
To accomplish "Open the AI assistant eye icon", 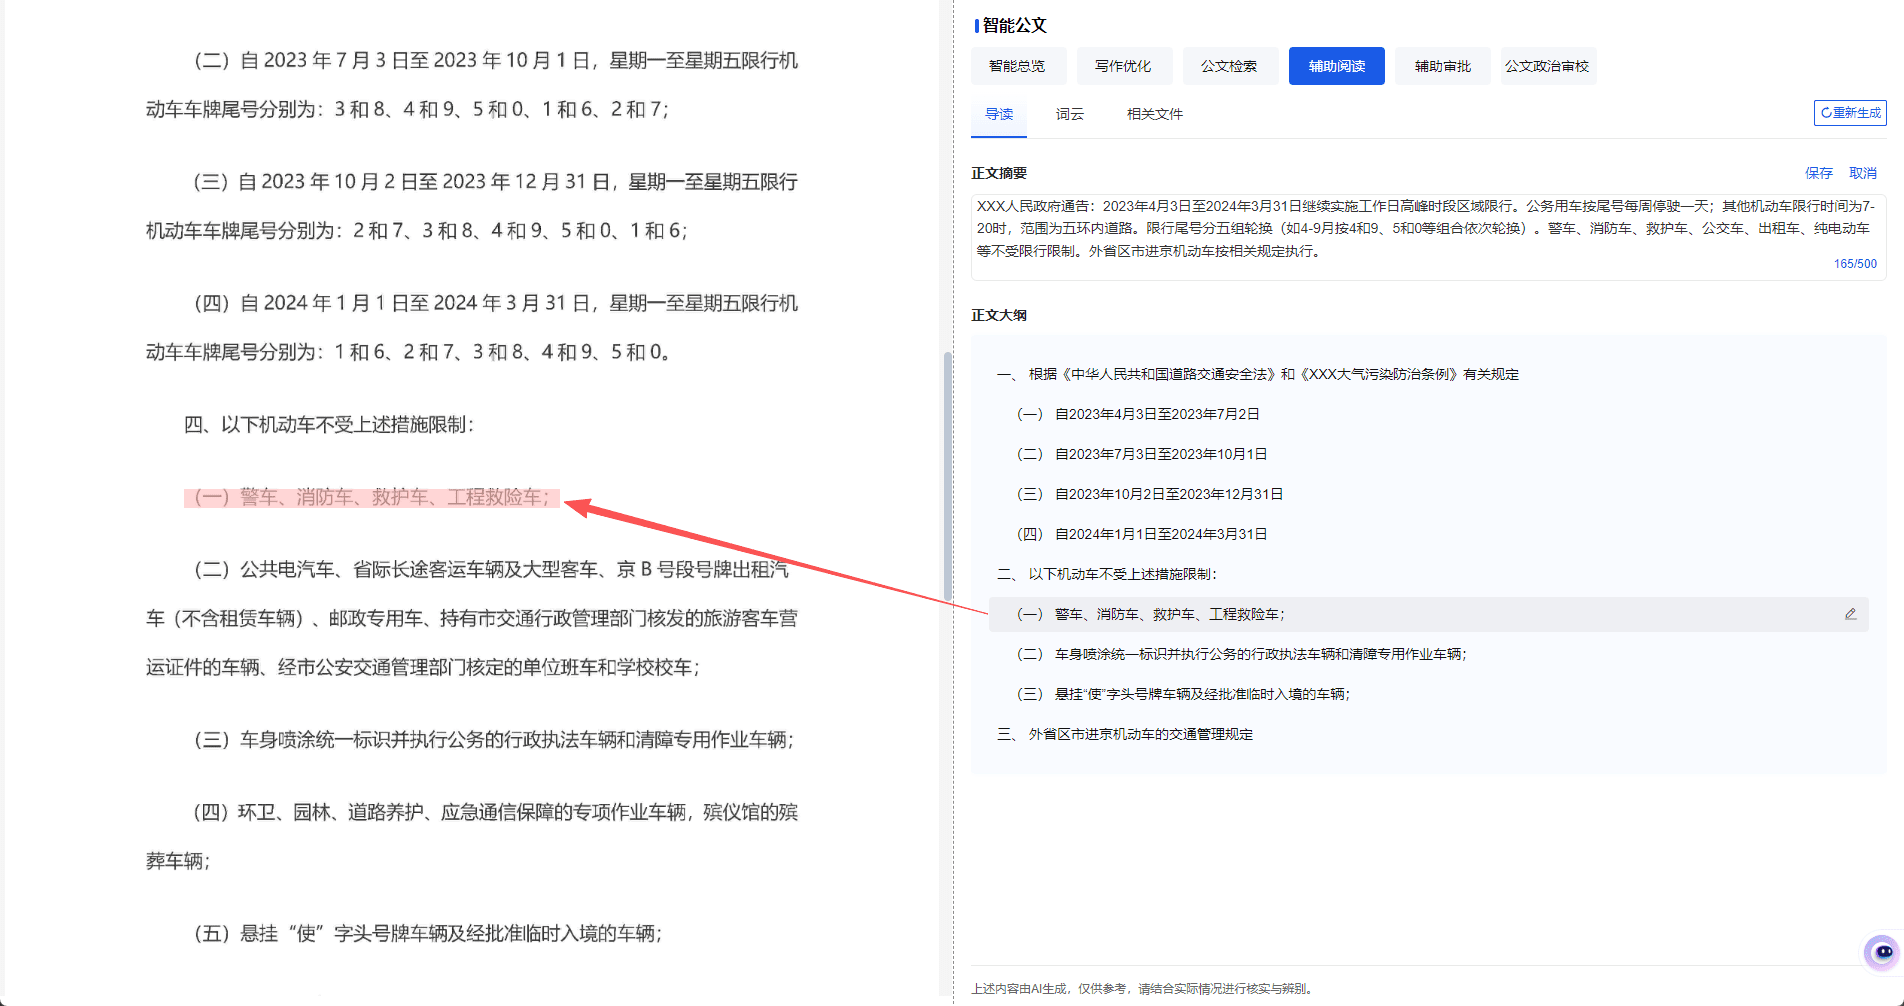I will click(x=1882, y=953).
